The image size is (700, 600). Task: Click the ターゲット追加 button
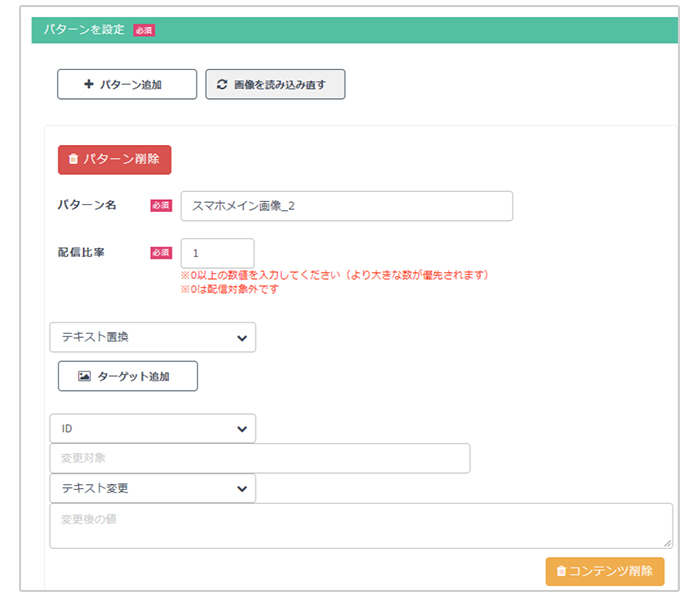tap(128, 376)
